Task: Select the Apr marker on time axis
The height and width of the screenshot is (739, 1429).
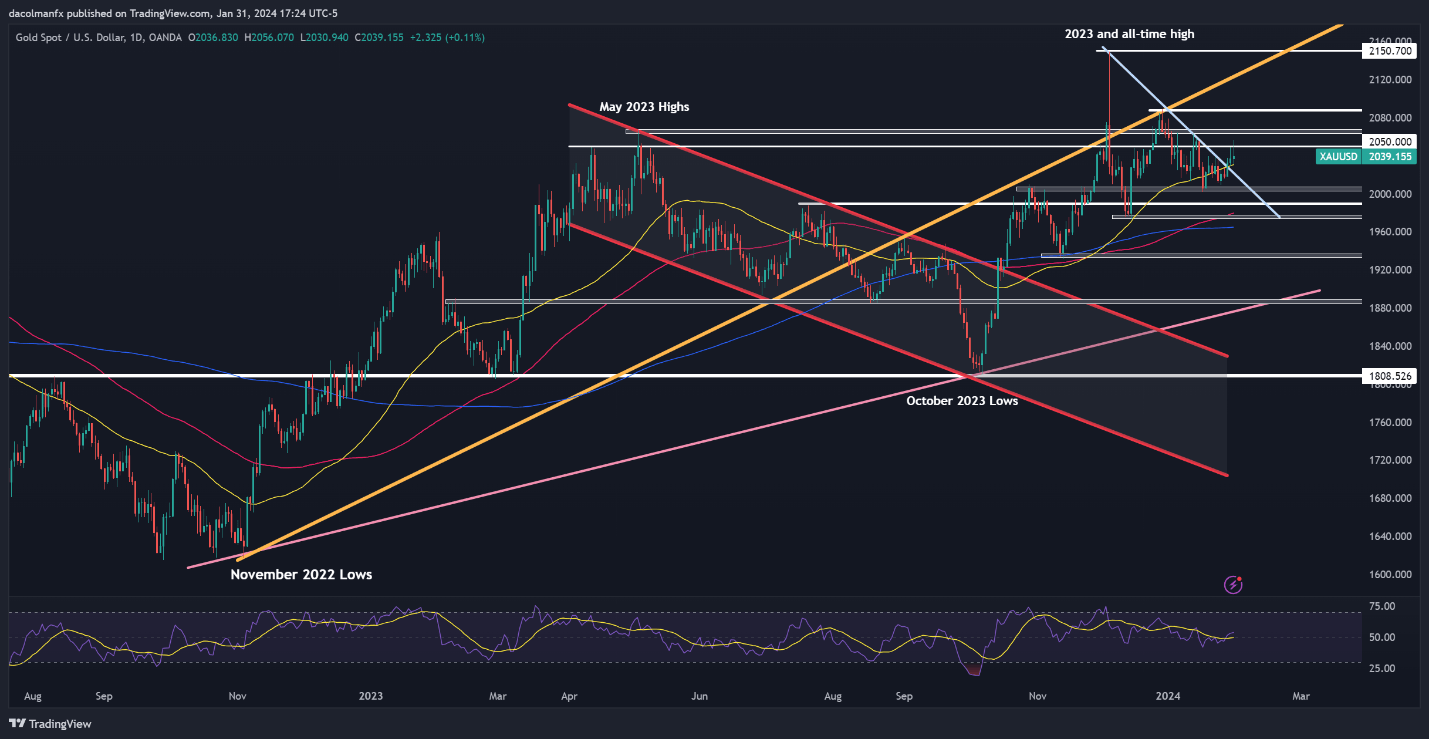Action: point(569,695)
